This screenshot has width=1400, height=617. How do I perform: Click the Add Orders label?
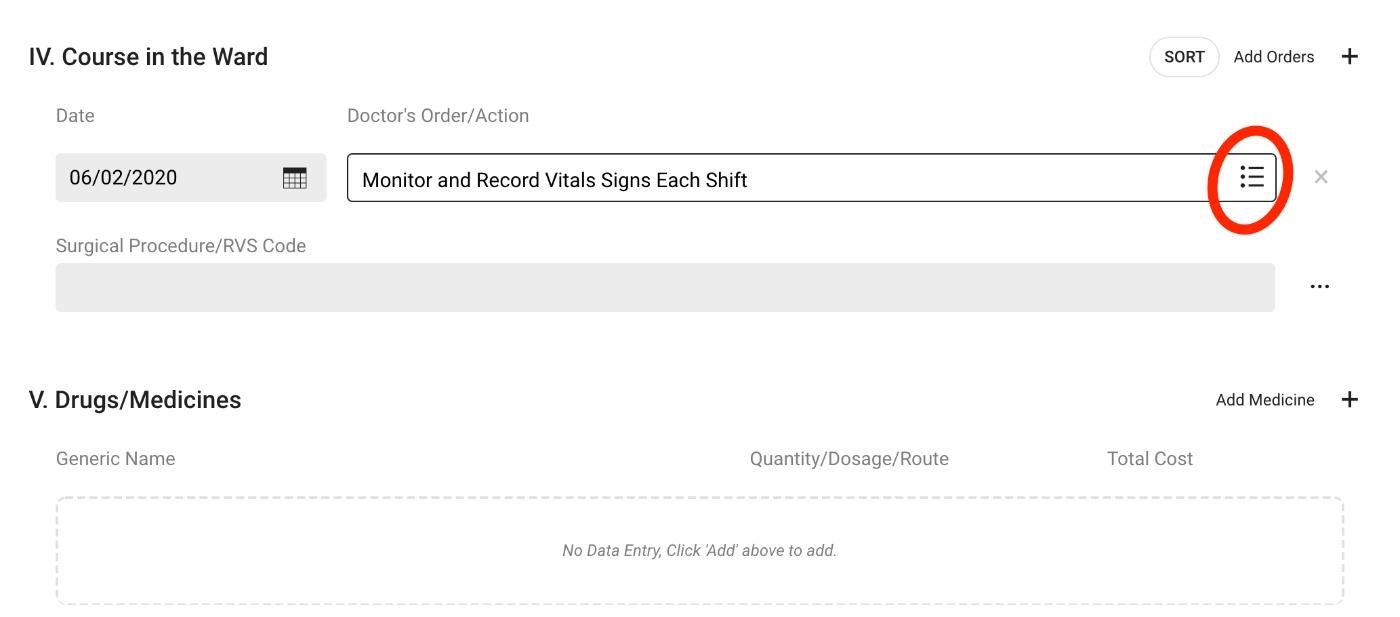(1274, 57)
